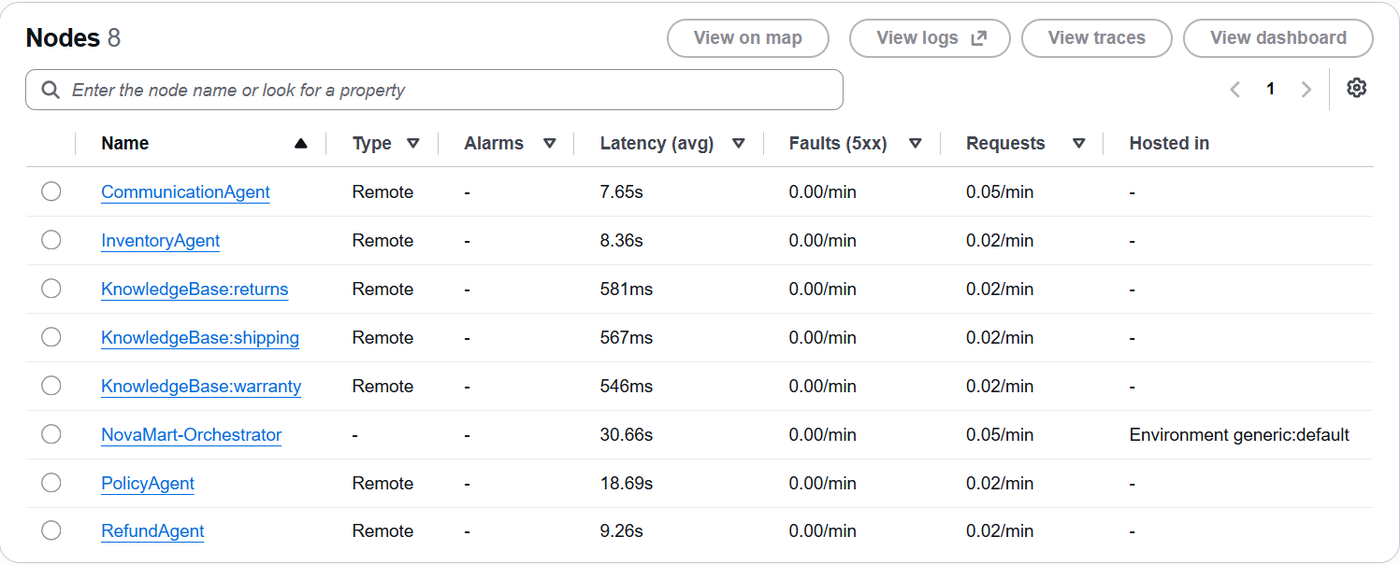The image size is (1400, 565).
Task: Click the search magnifier icon
Action: [x=51, y=90]
